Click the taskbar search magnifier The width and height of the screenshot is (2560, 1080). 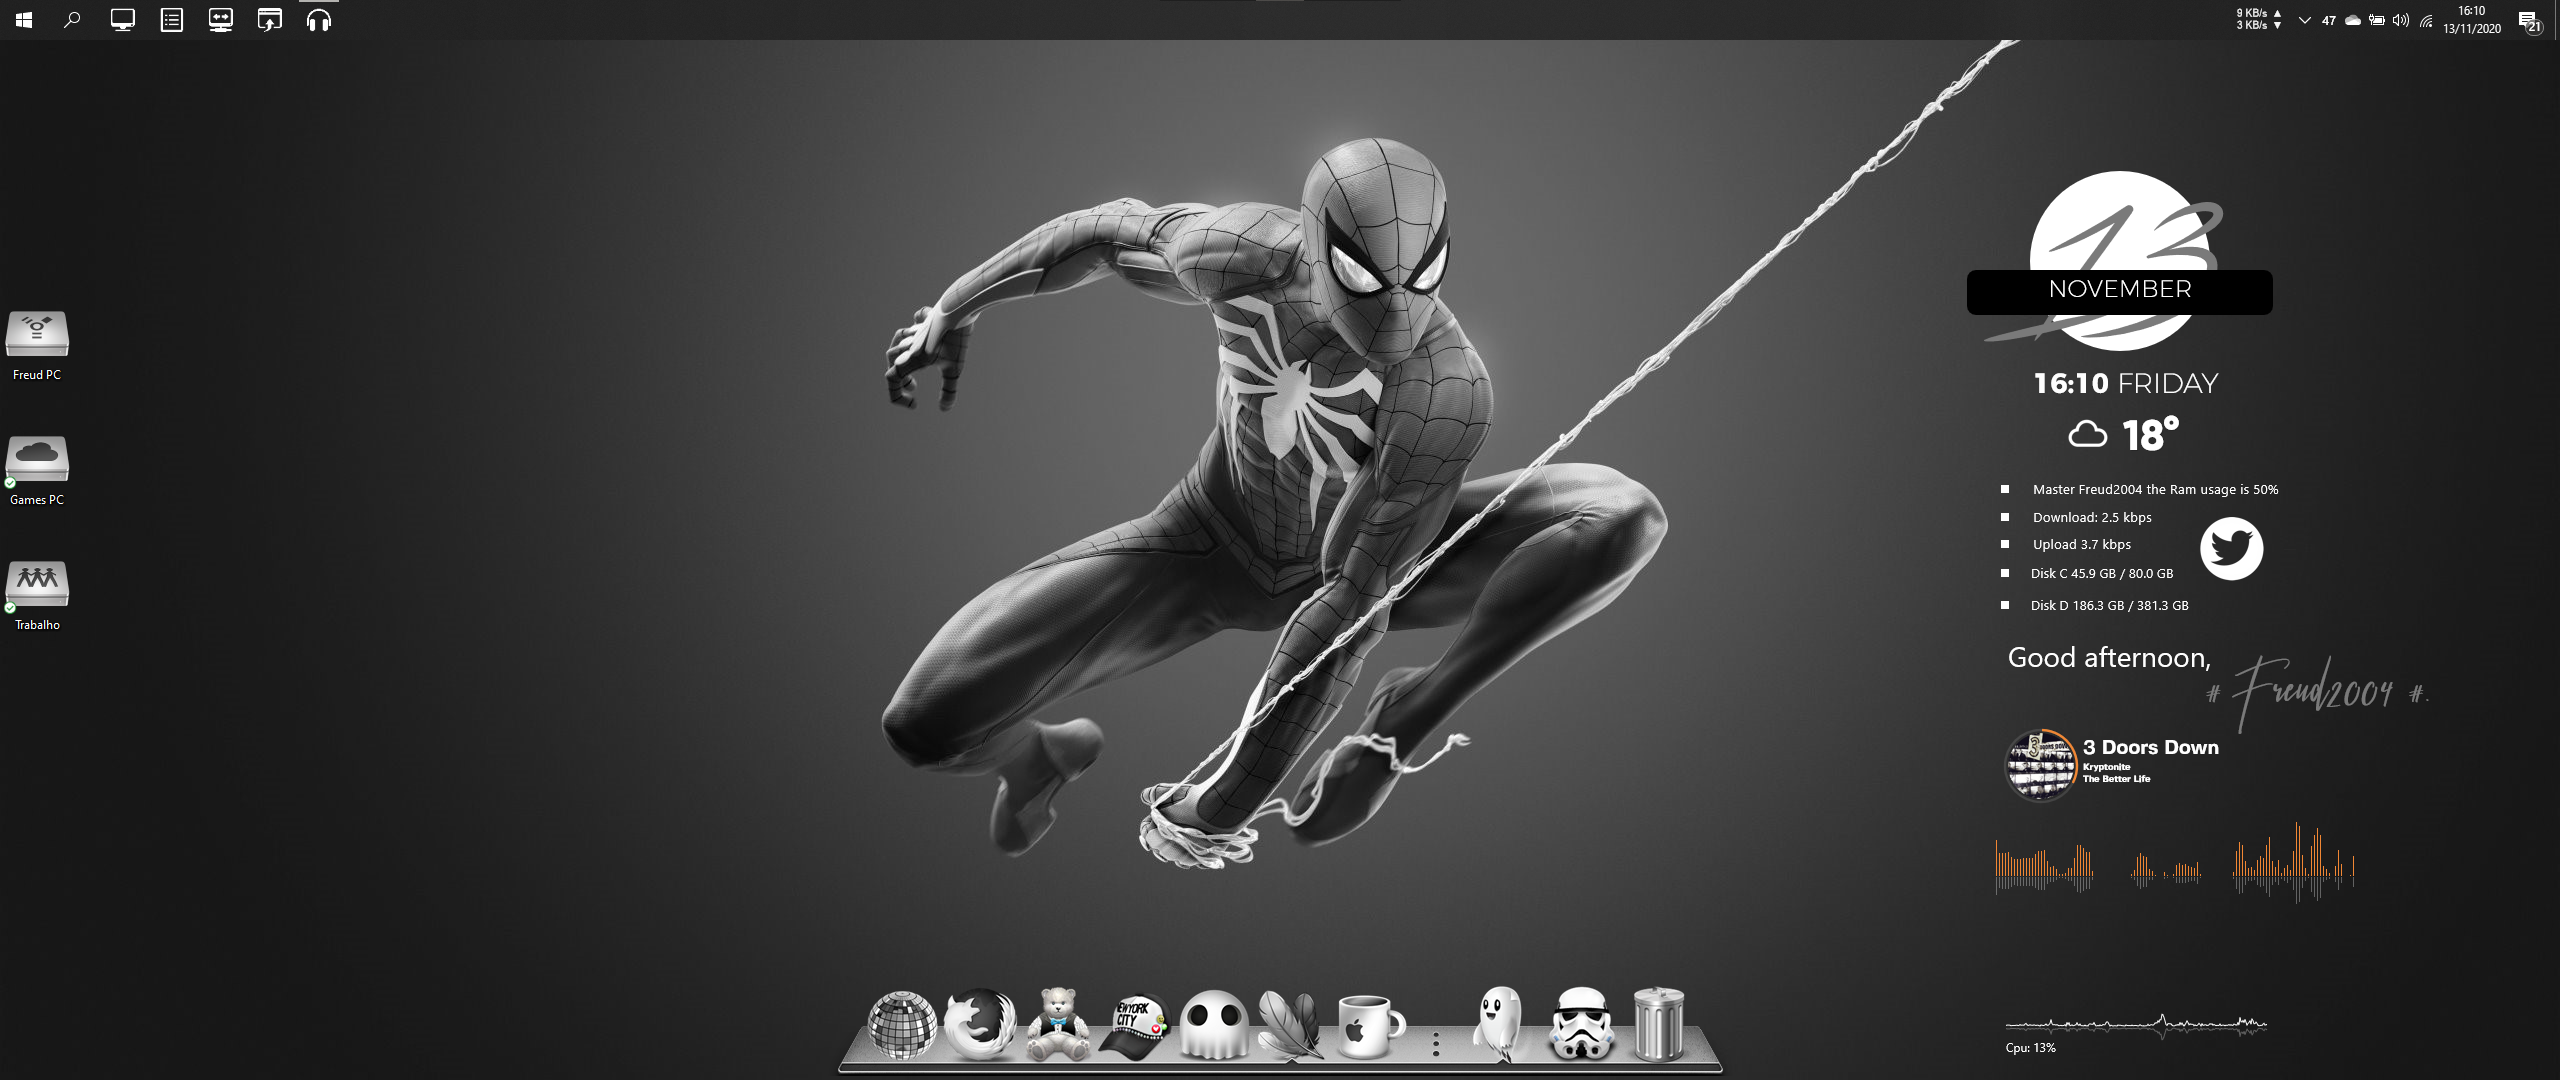pos(72,20)
